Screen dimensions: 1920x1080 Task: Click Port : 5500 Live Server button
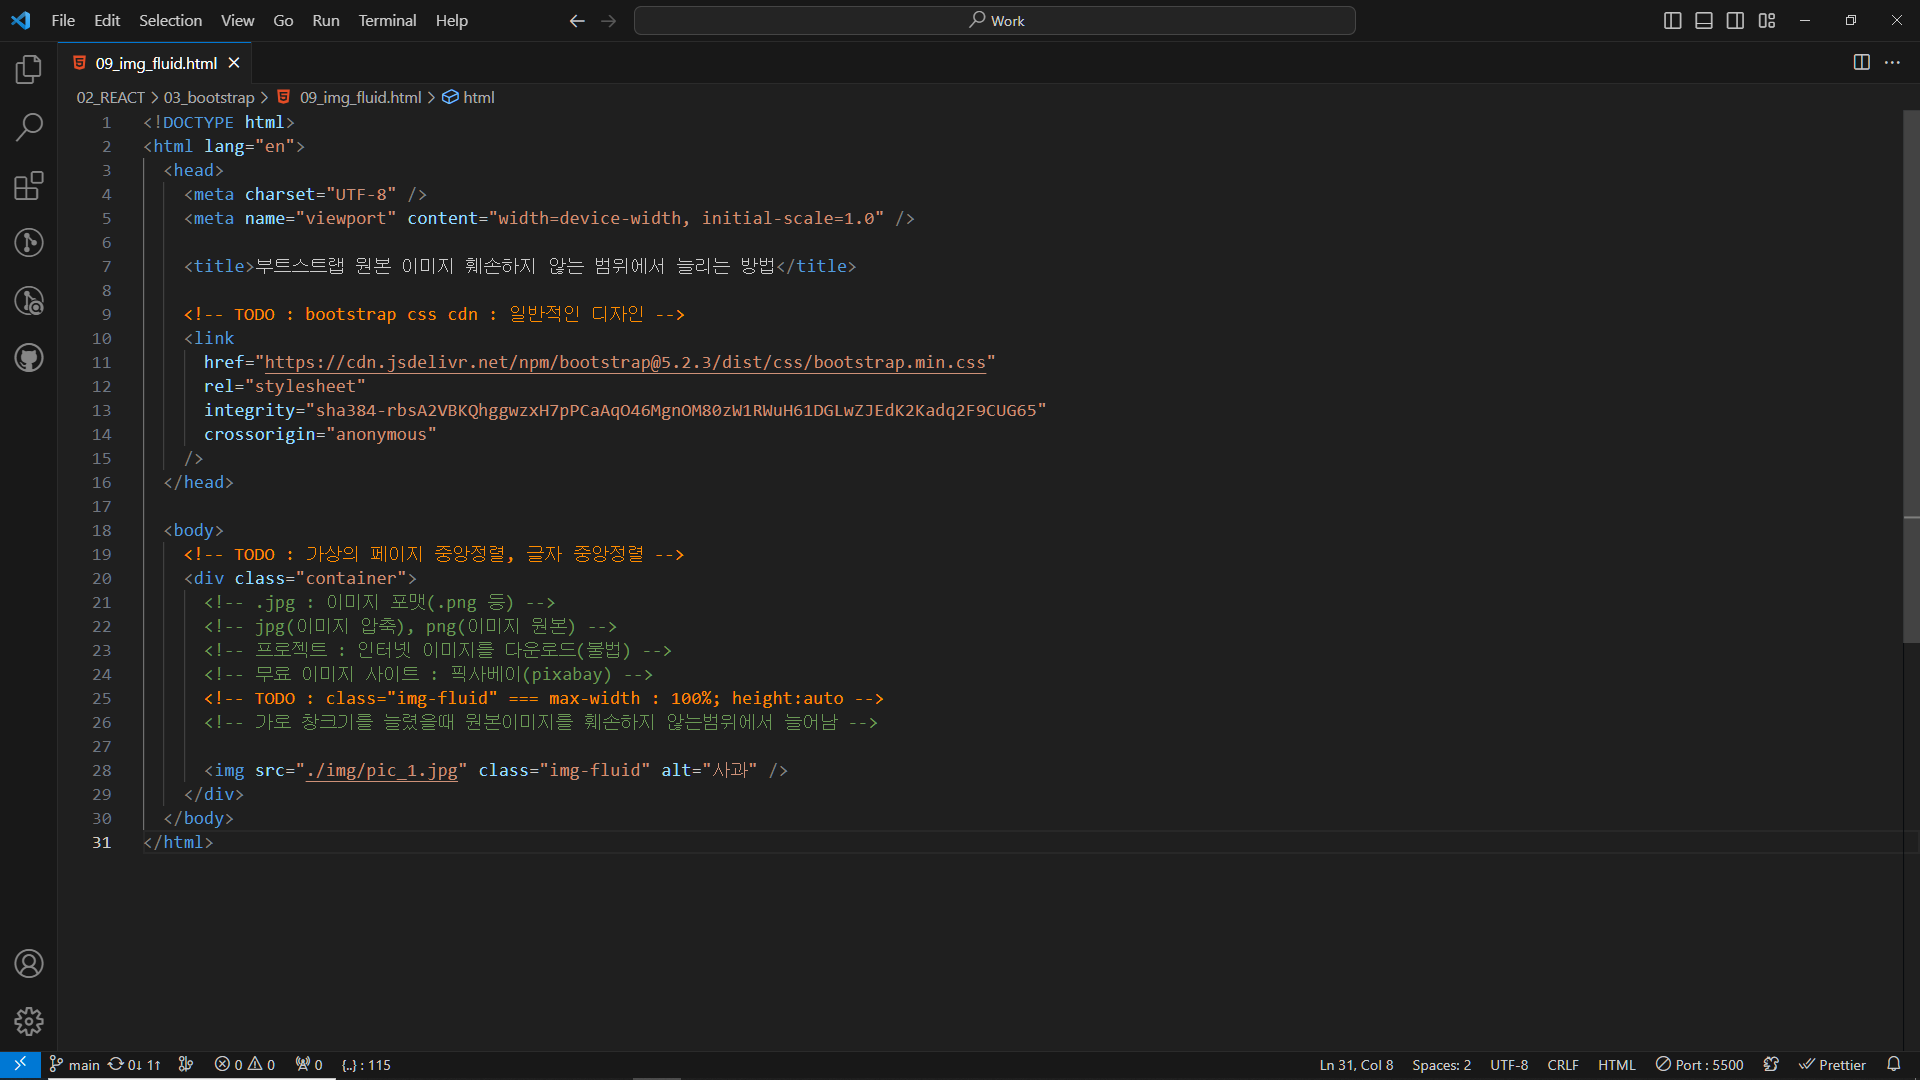tap(1699, 1065)
